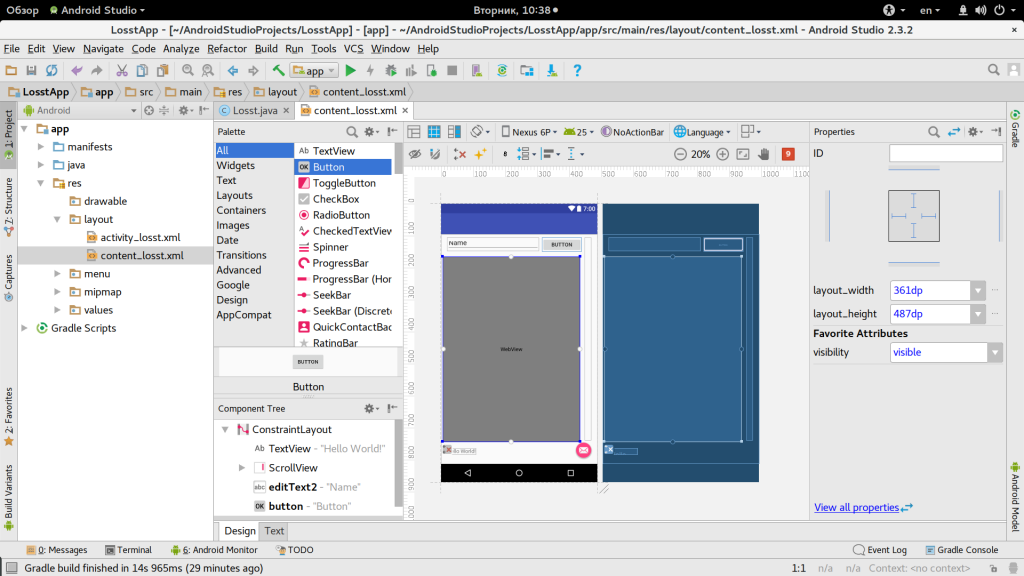Click the Make Project hammer icon
The width and height of the screenshot is (1024, 576).
[x=279, y=71]
